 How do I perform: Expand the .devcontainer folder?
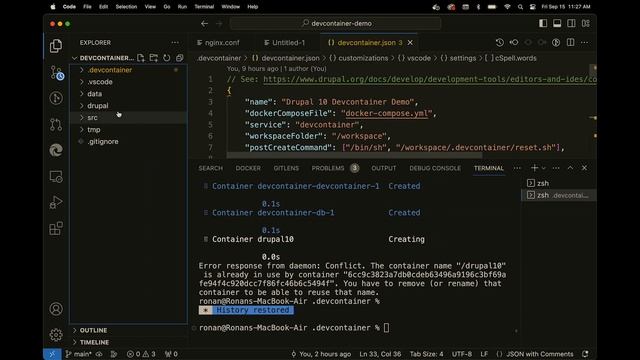point(129,70)
